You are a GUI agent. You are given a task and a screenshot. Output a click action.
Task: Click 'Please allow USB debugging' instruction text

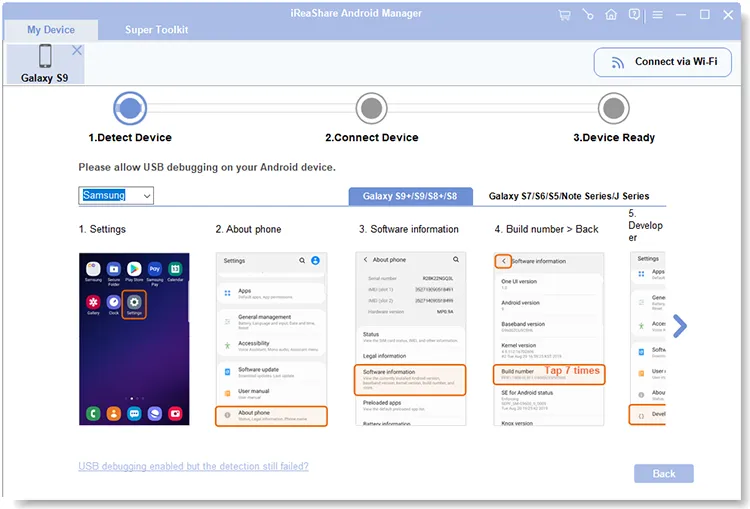[x=207, y=167]
